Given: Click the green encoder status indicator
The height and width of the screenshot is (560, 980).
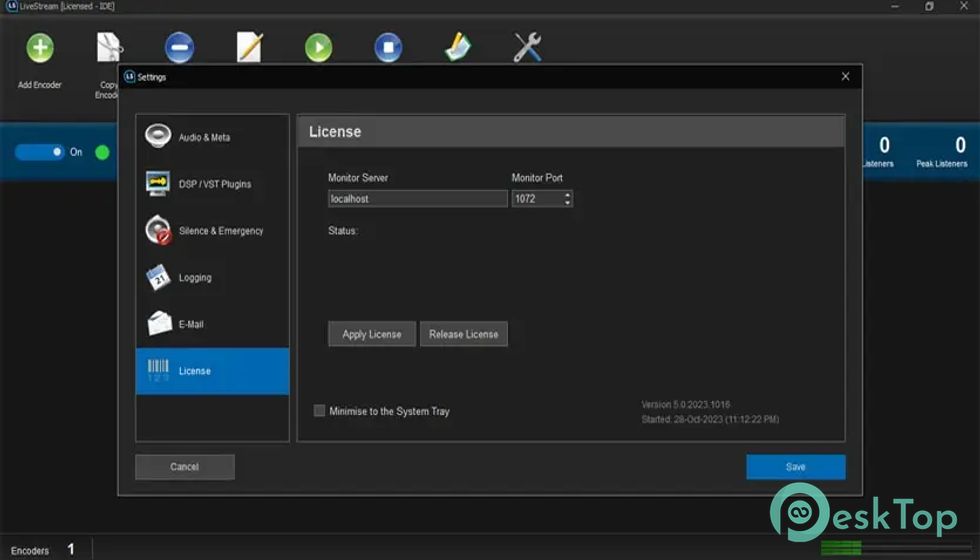Looking at the screenshot, I should [x=102, y=152].
